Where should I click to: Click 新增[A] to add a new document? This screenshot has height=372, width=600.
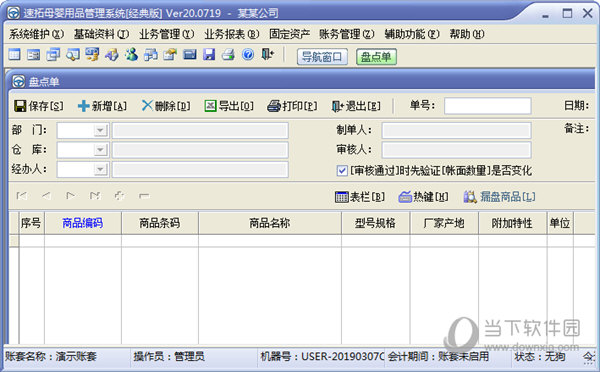pos(102,106)
